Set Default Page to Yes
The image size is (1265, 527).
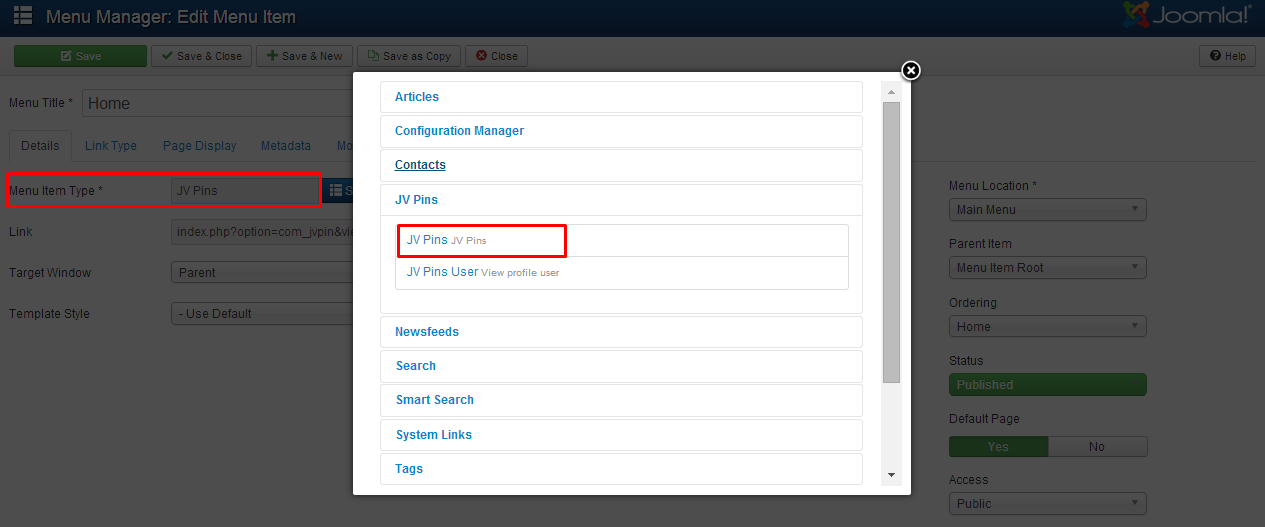point(998,447)
